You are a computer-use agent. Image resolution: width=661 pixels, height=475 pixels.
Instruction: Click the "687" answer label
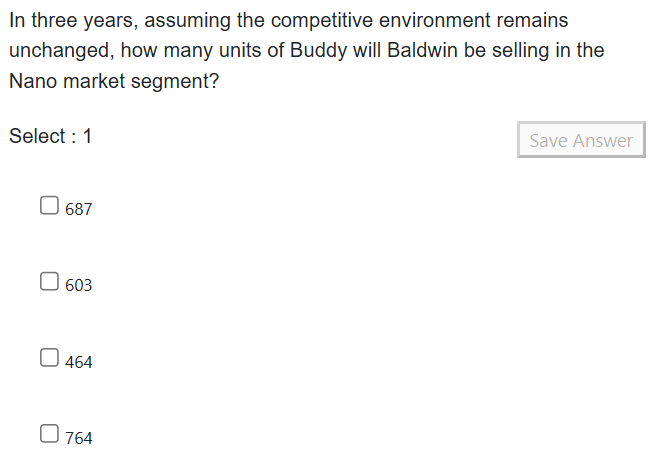pos(79,209)
